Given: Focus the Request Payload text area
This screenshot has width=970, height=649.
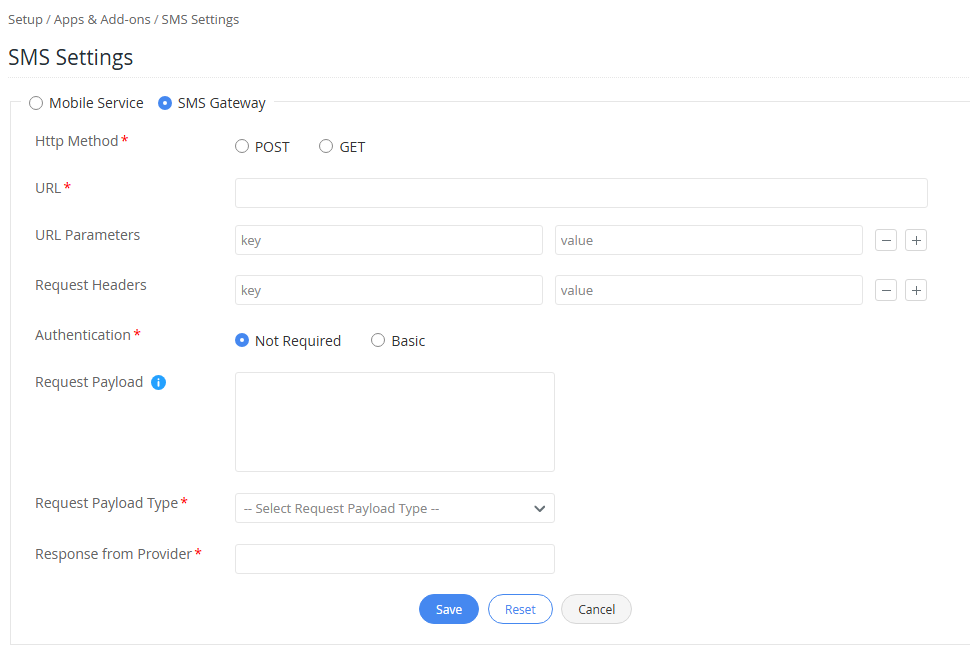Looking at the screenshot, I should 395,422.
